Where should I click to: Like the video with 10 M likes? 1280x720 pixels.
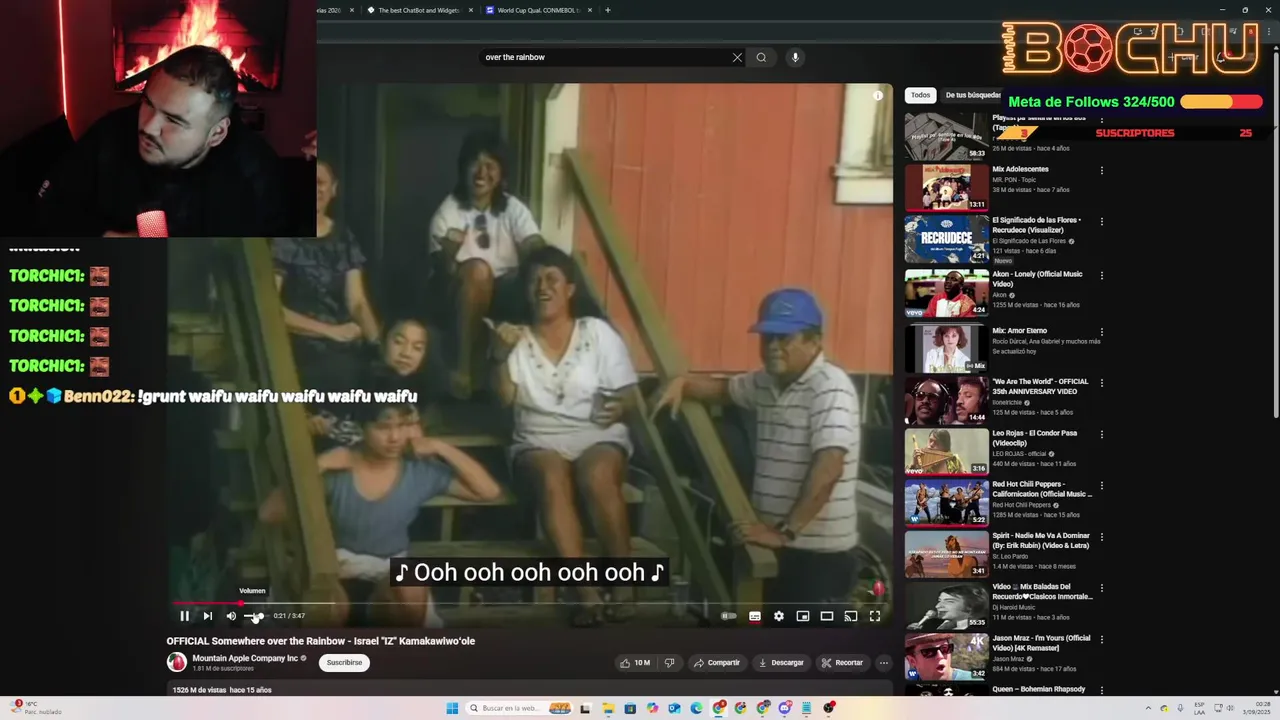(x=635, y=662)
